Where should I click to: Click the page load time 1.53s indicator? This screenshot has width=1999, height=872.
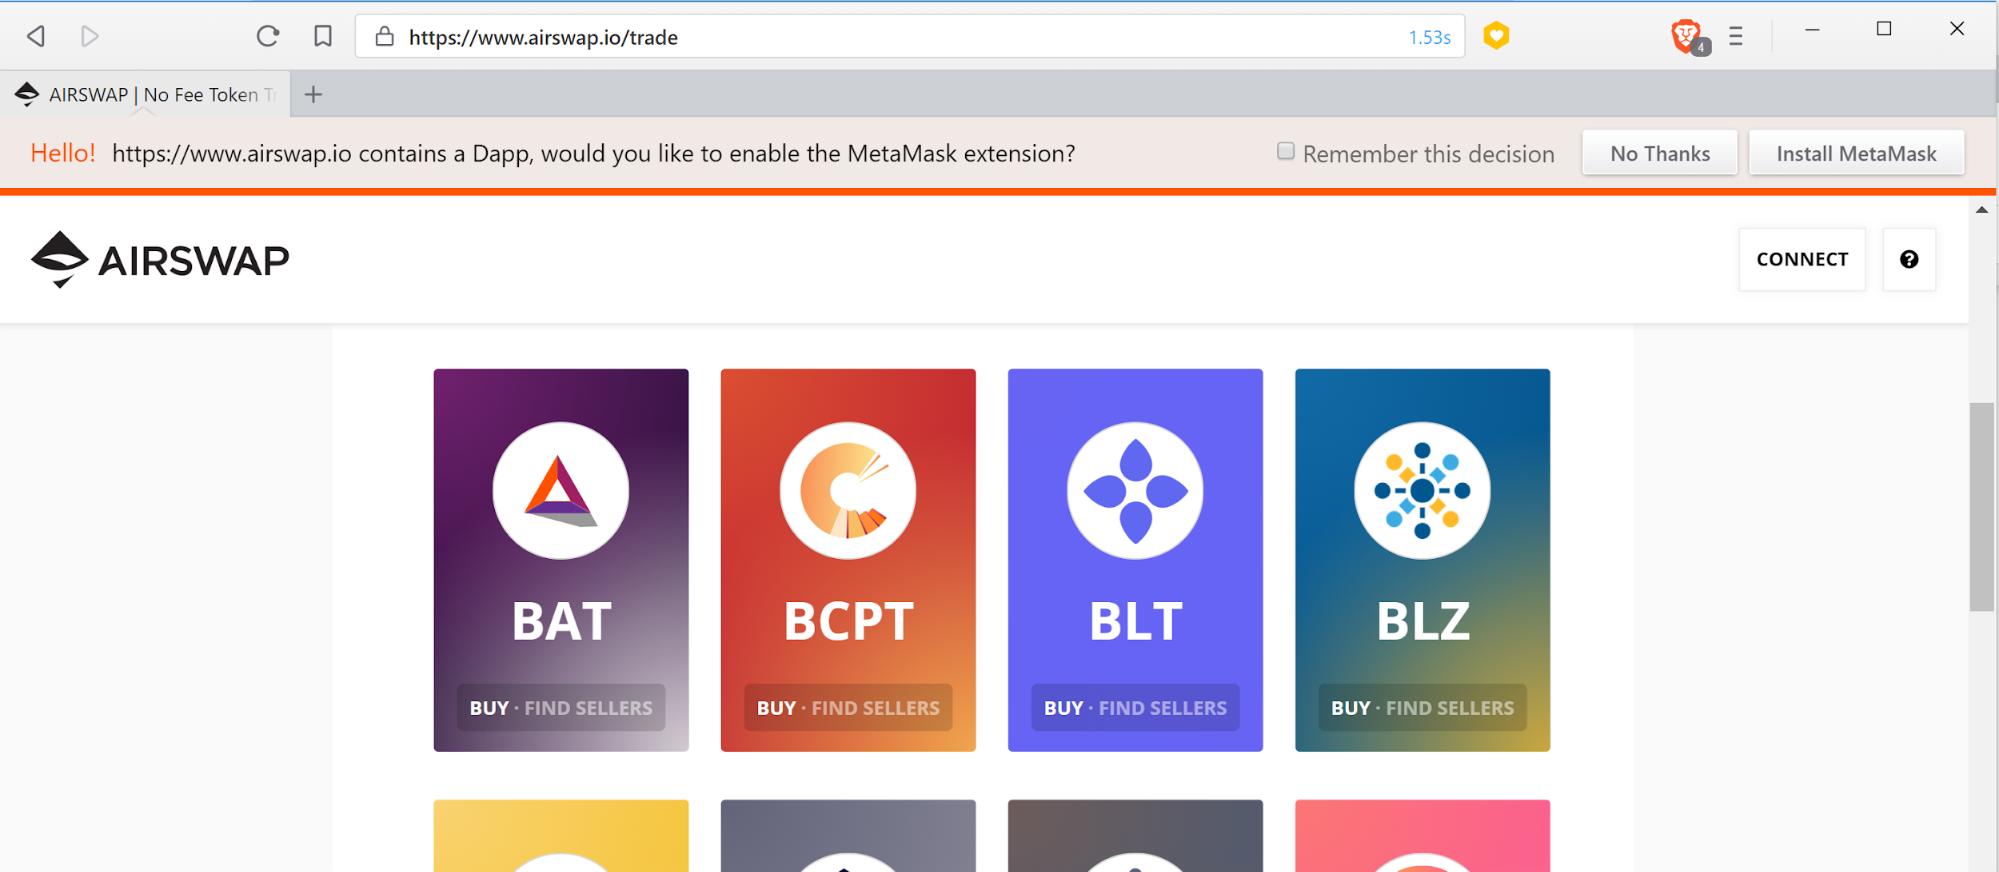coord(1429,38)
